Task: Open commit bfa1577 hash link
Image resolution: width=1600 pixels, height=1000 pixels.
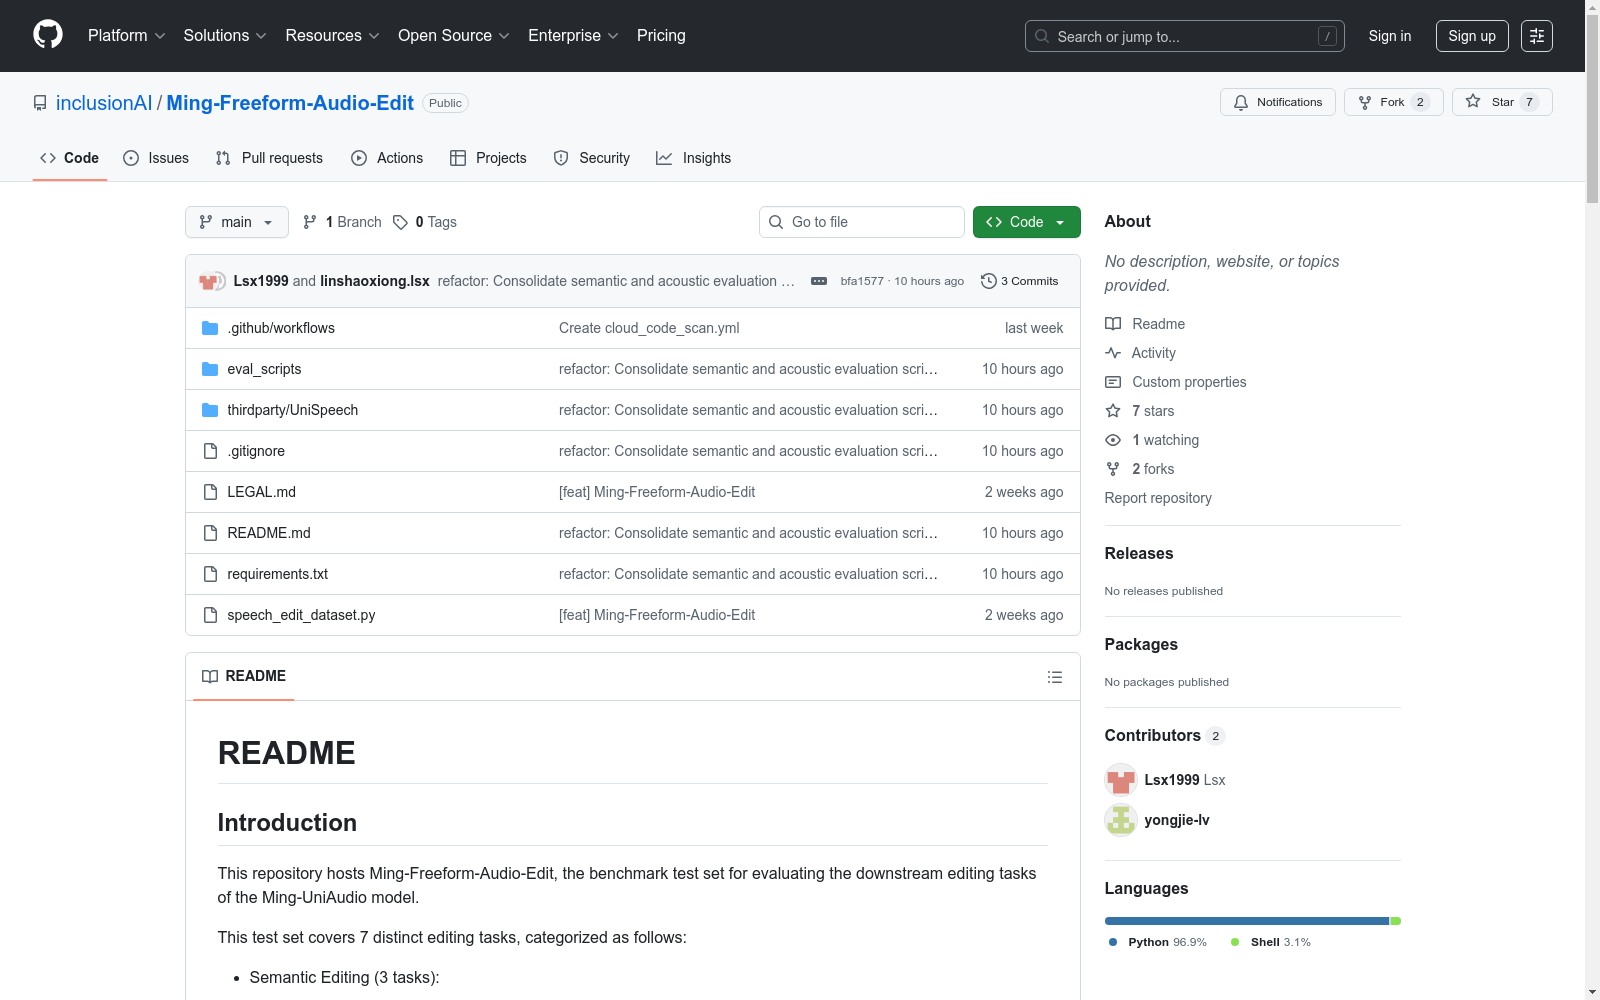Action: click(862, 281)
